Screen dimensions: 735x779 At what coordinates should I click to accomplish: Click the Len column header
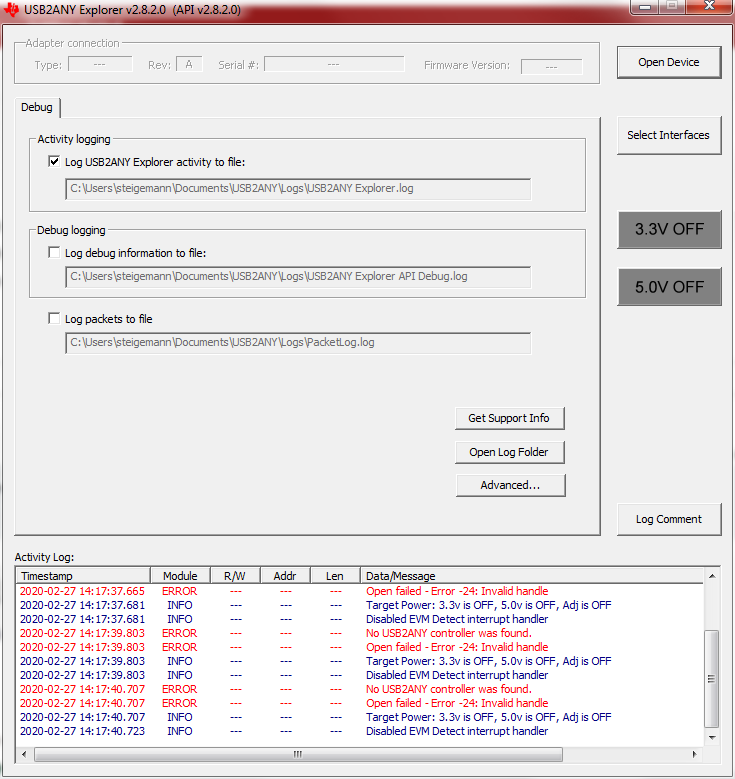(x=335, y=576)
